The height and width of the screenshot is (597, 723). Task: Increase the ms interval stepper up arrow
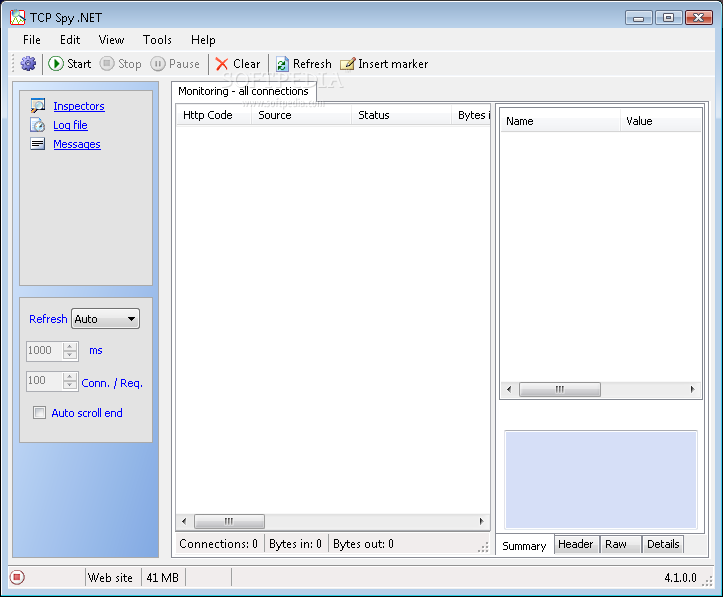click(70, 346)
